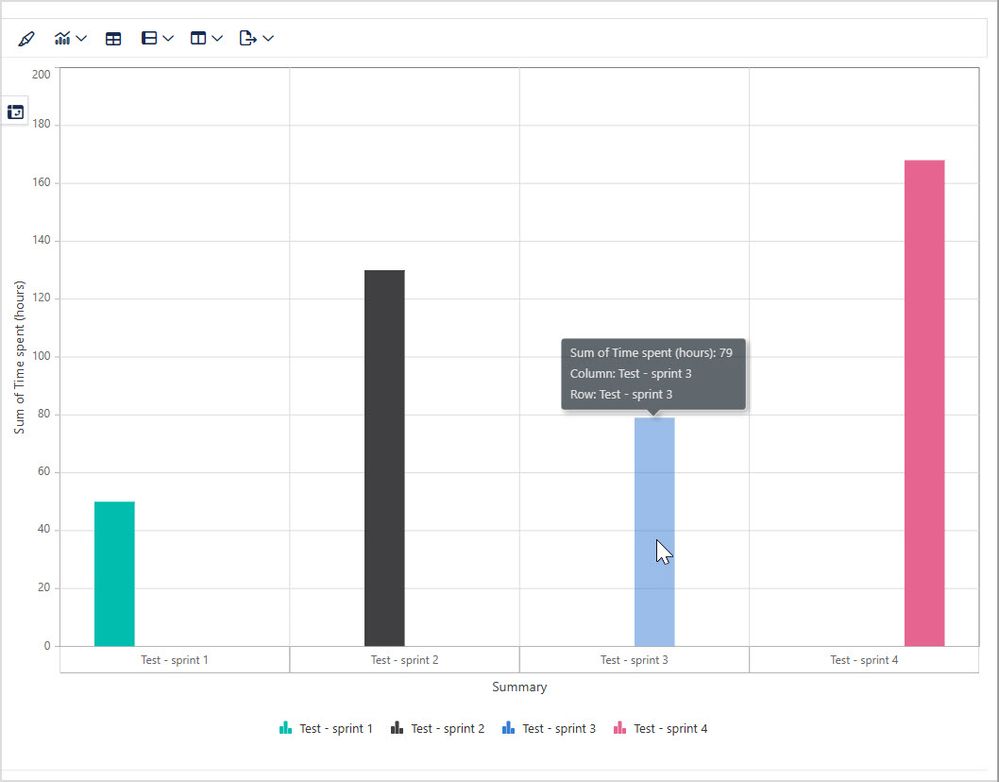Click the pink Test - sprint 4 bar
The width and height of the screenshot is (999, 782).
[x=924, y=403]
